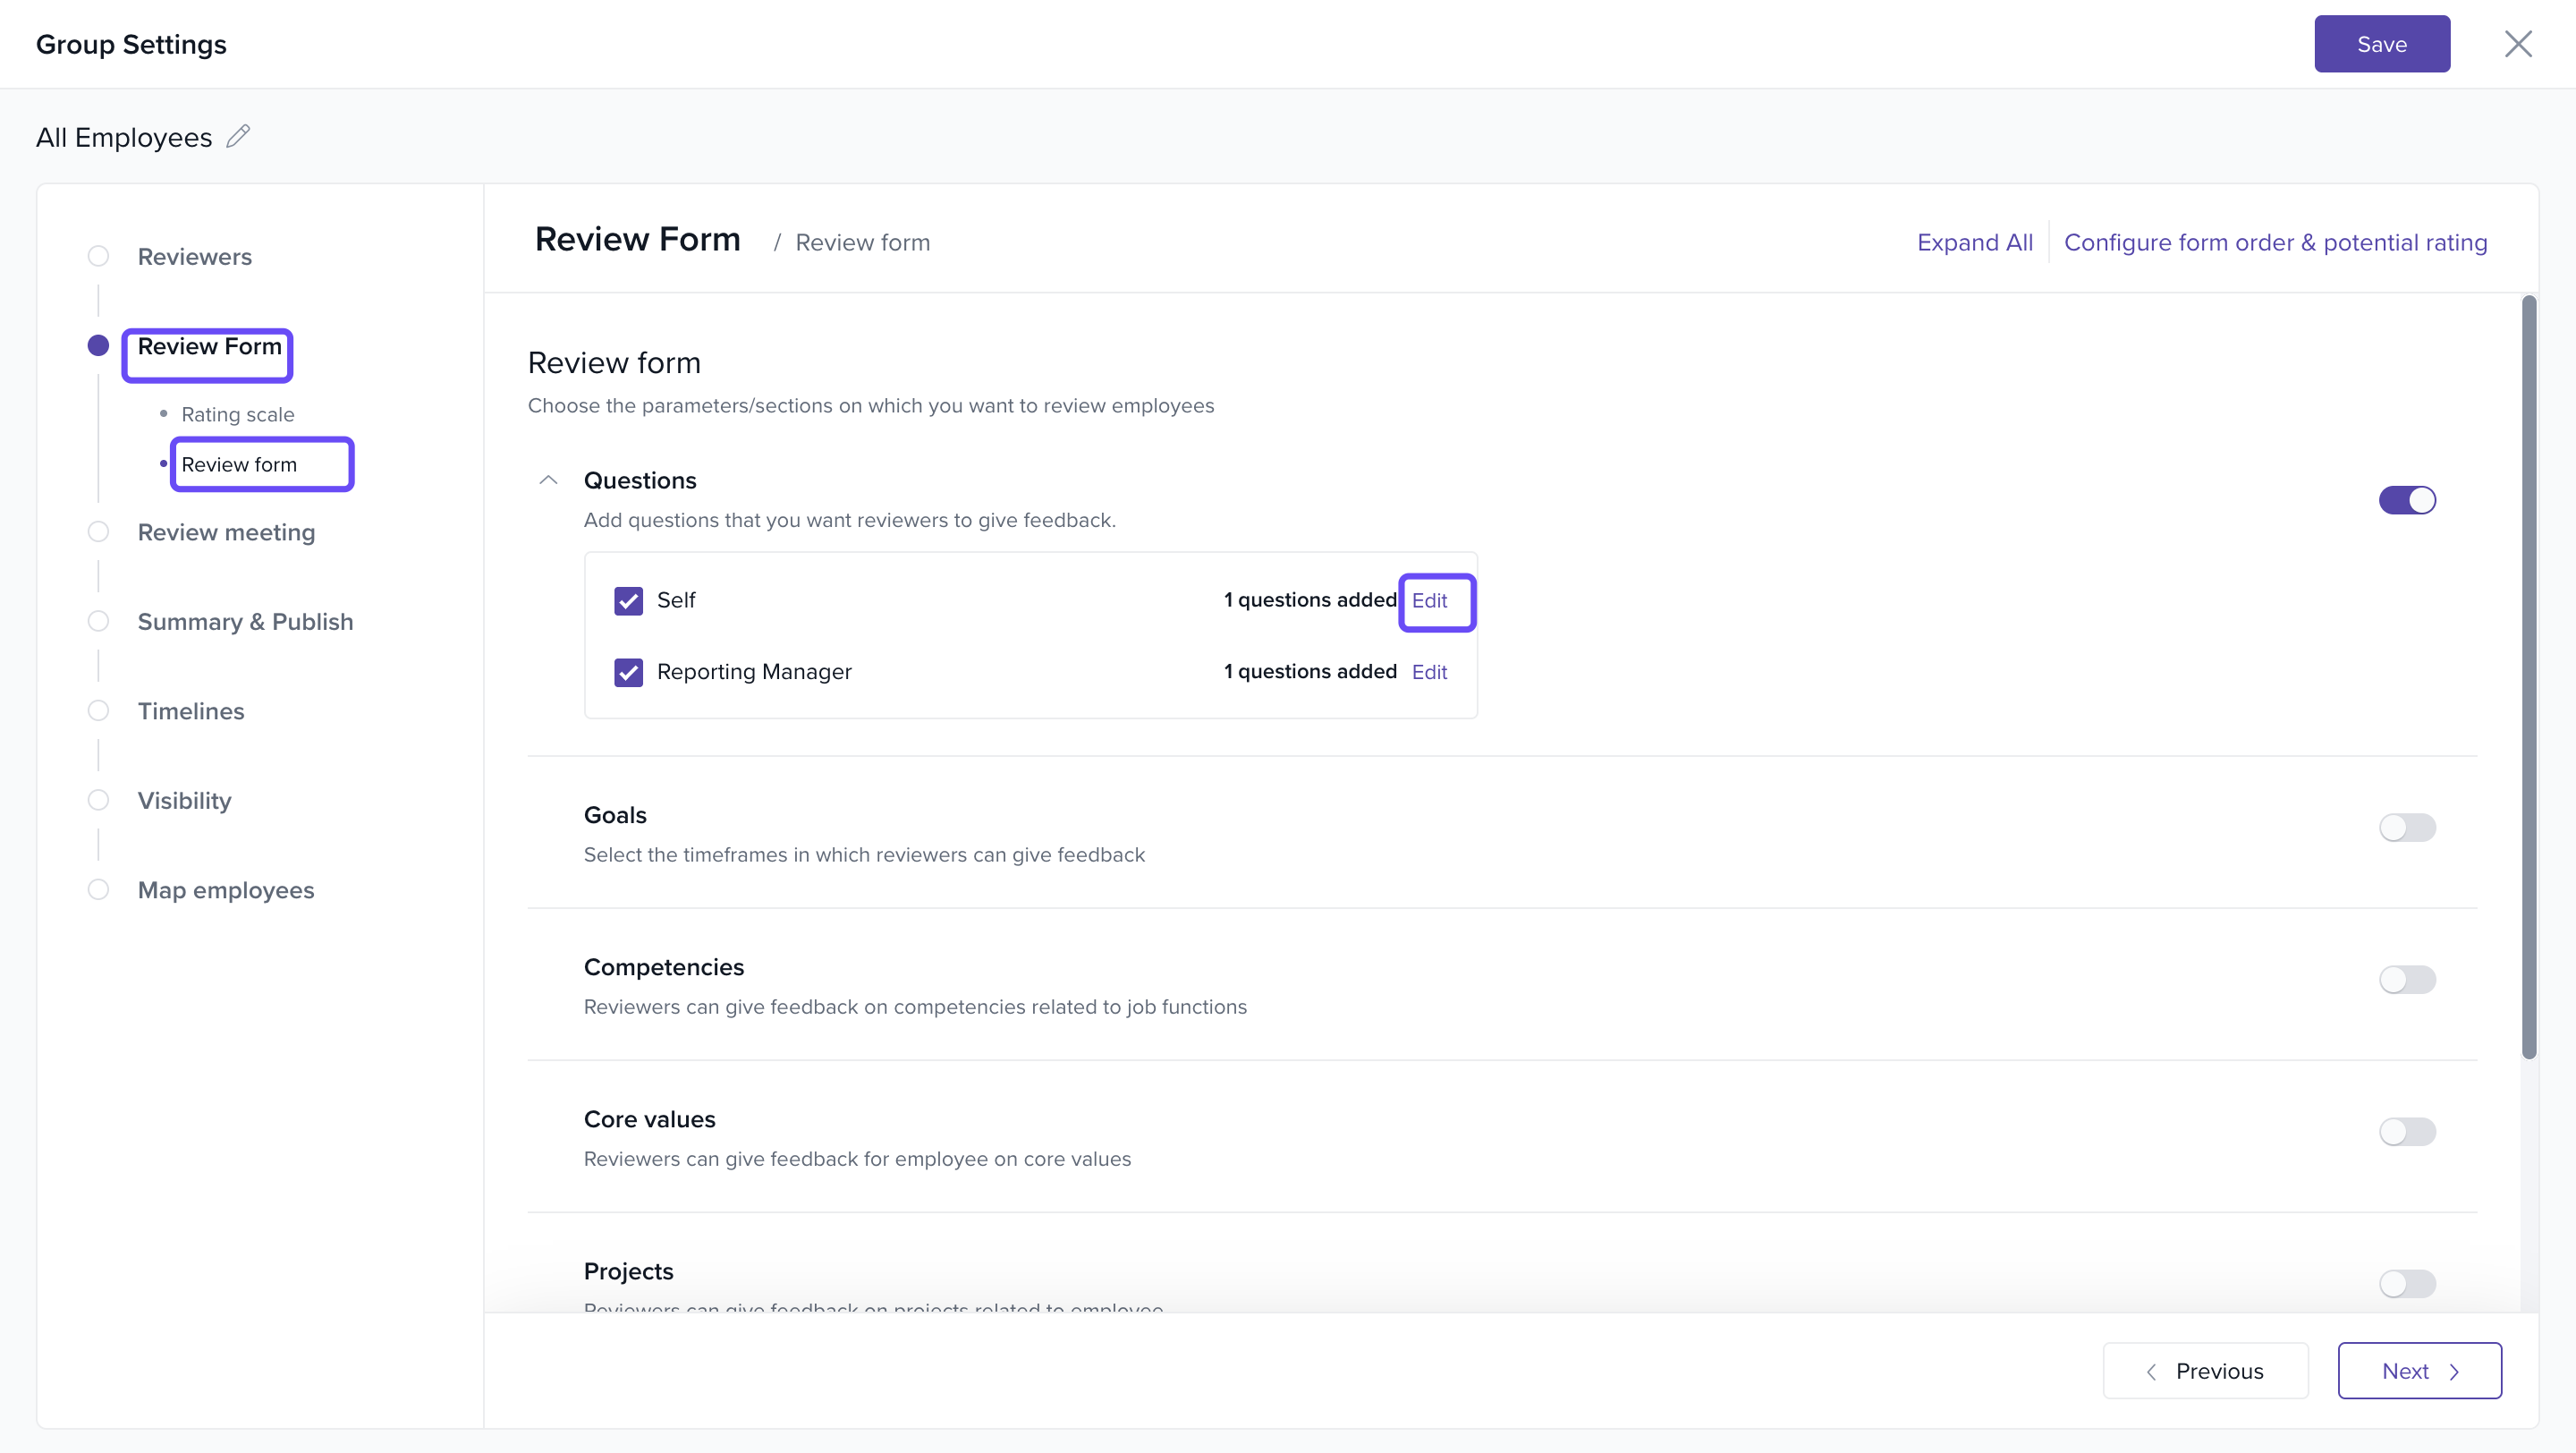Screen dimensions: 2576x1453
Task: Close Group Settings with the X icon
Action: tap(2517, 44)
